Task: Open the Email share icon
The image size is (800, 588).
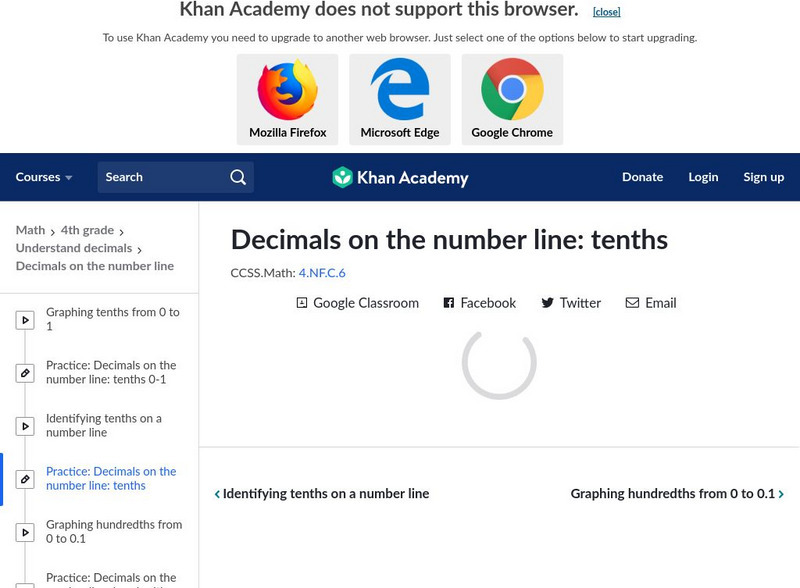Action: 631,303
